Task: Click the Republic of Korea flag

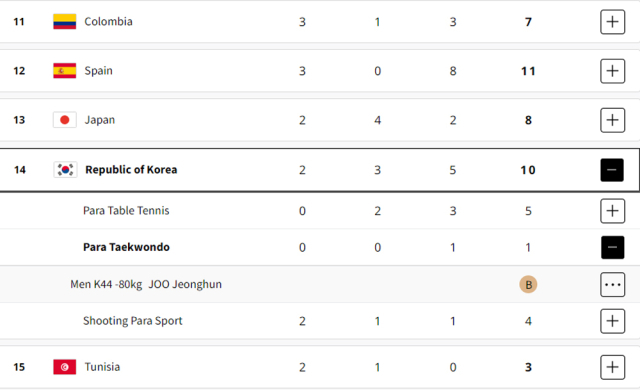Action: pos(65,170)
